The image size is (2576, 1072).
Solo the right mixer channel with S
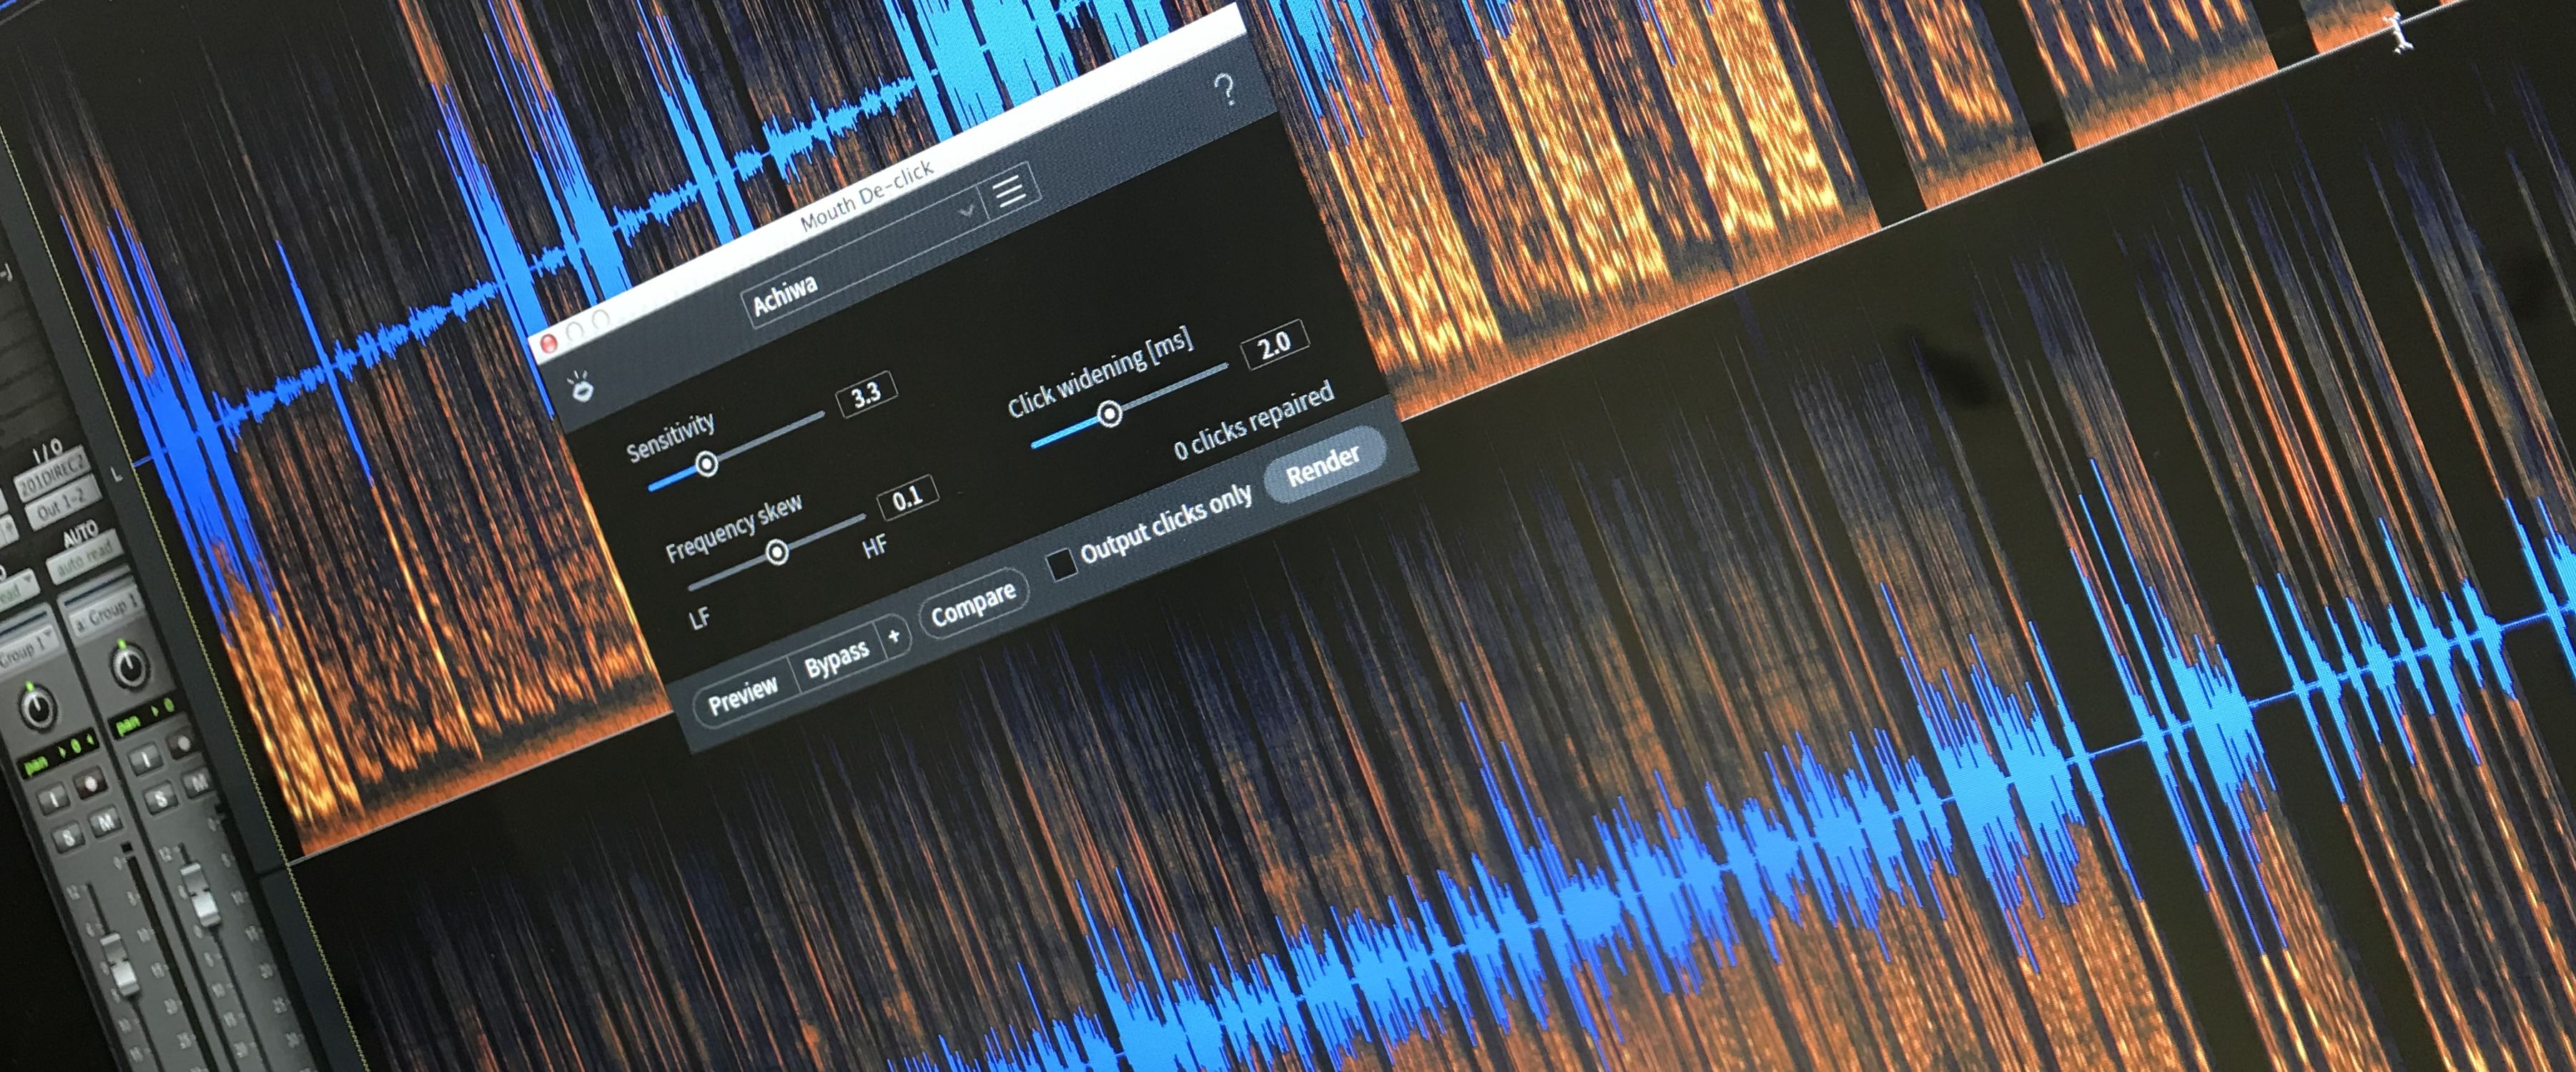161,800
